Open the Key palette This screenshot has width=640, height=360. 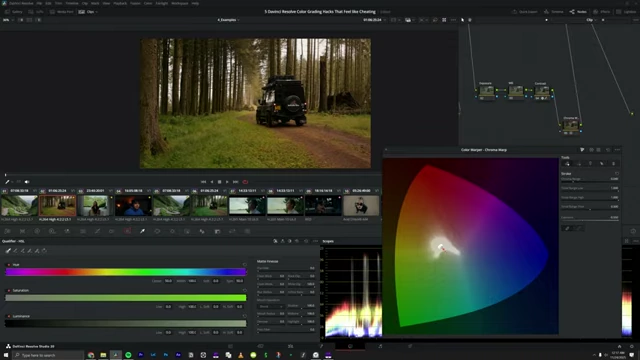(217, 231)
